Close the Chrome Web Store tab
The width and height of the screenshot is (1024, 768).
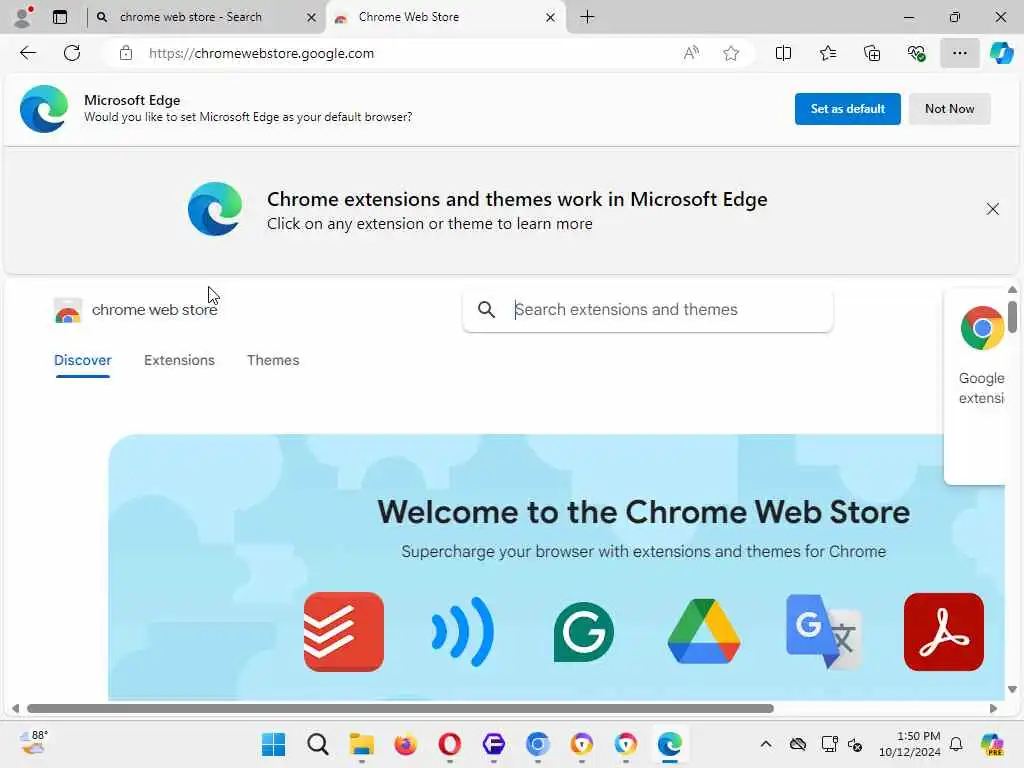[x=550, y=18]
